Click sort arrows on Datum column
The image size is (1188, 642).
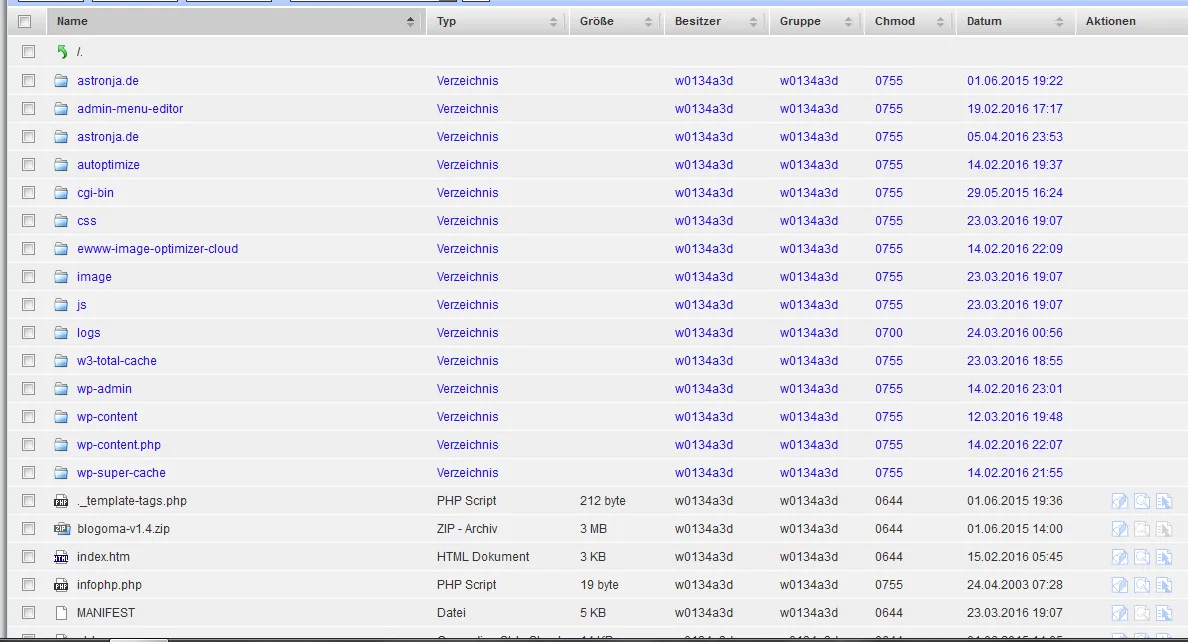pyautogui.click(x=1059, y=21)
